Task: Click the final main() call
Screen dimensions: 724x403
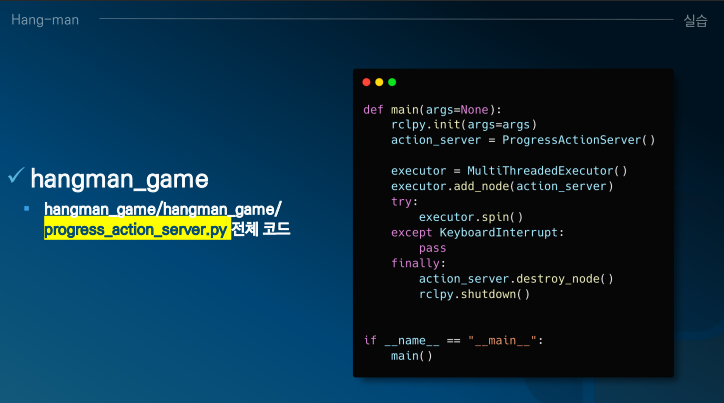Action: [x=411, y=356]
